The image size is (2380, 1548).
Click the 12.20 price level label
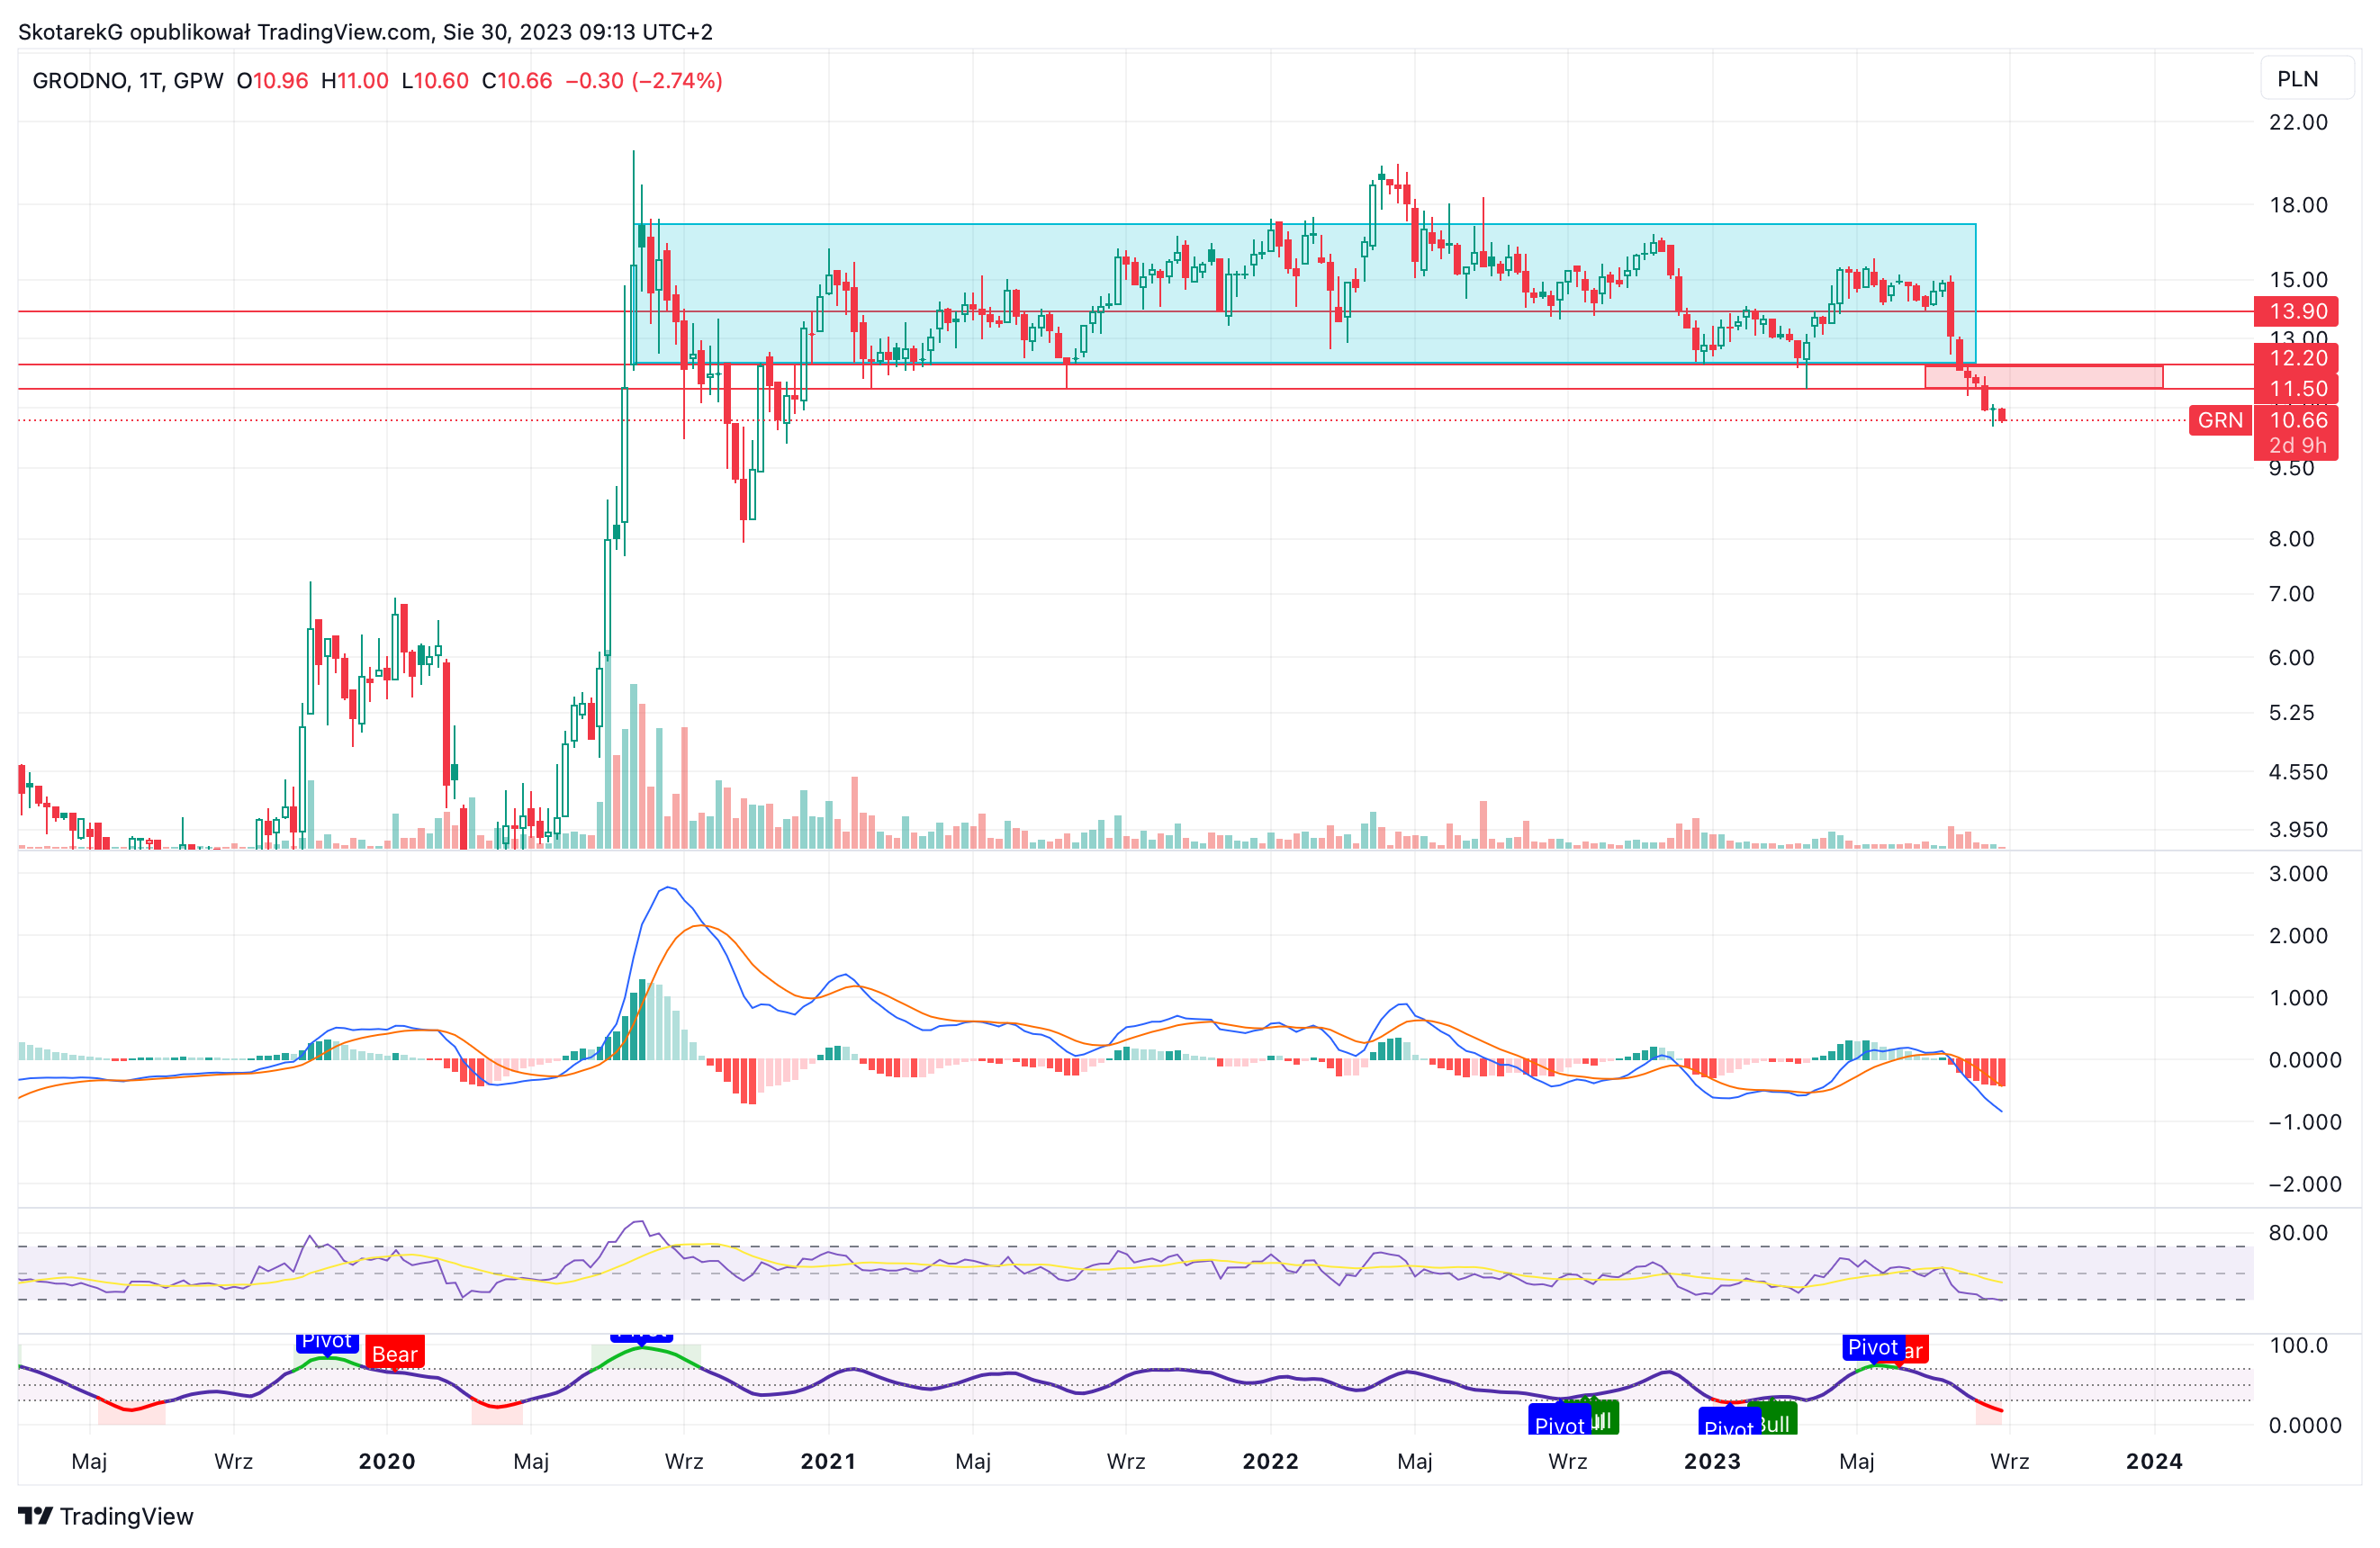coord(2296,357)
